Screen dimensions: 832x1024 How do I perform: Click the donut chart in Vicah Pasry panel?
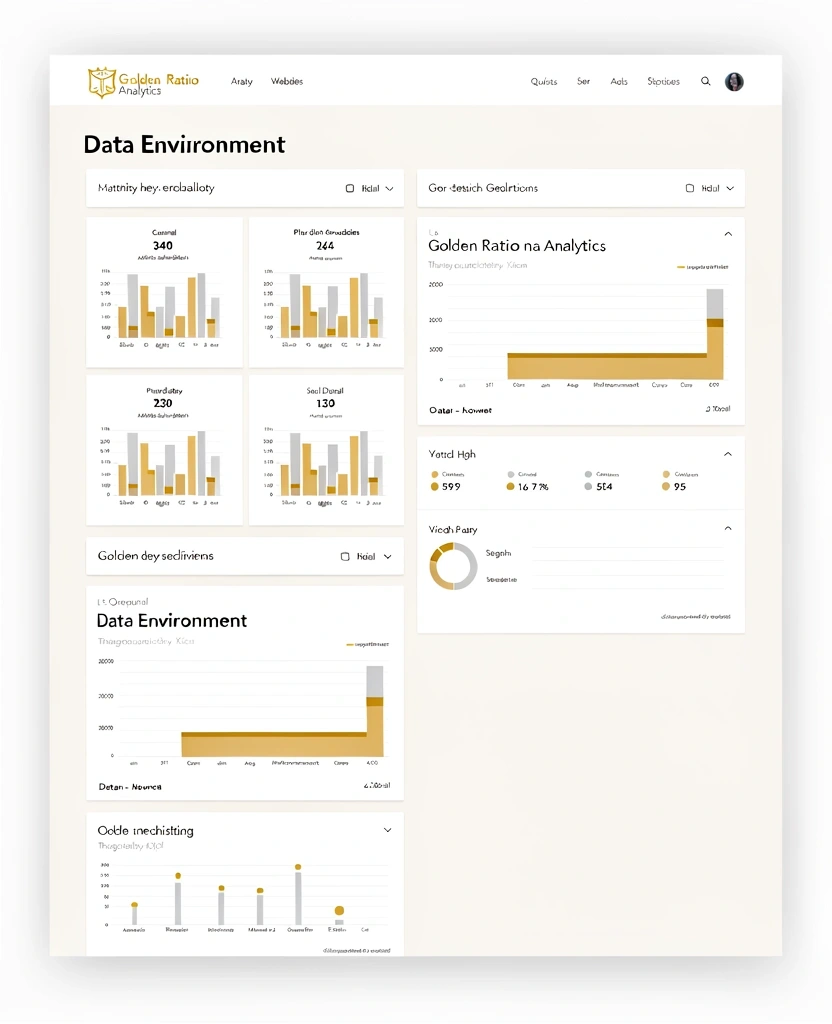pos(452,565)
